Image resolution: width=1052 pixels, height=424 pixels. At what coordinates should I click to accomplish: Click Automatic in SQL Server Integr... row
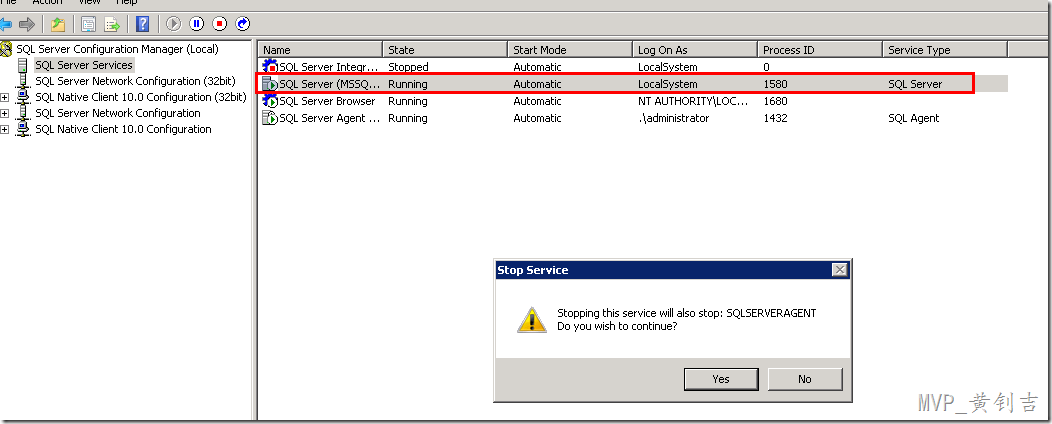(x=537, y=67)
